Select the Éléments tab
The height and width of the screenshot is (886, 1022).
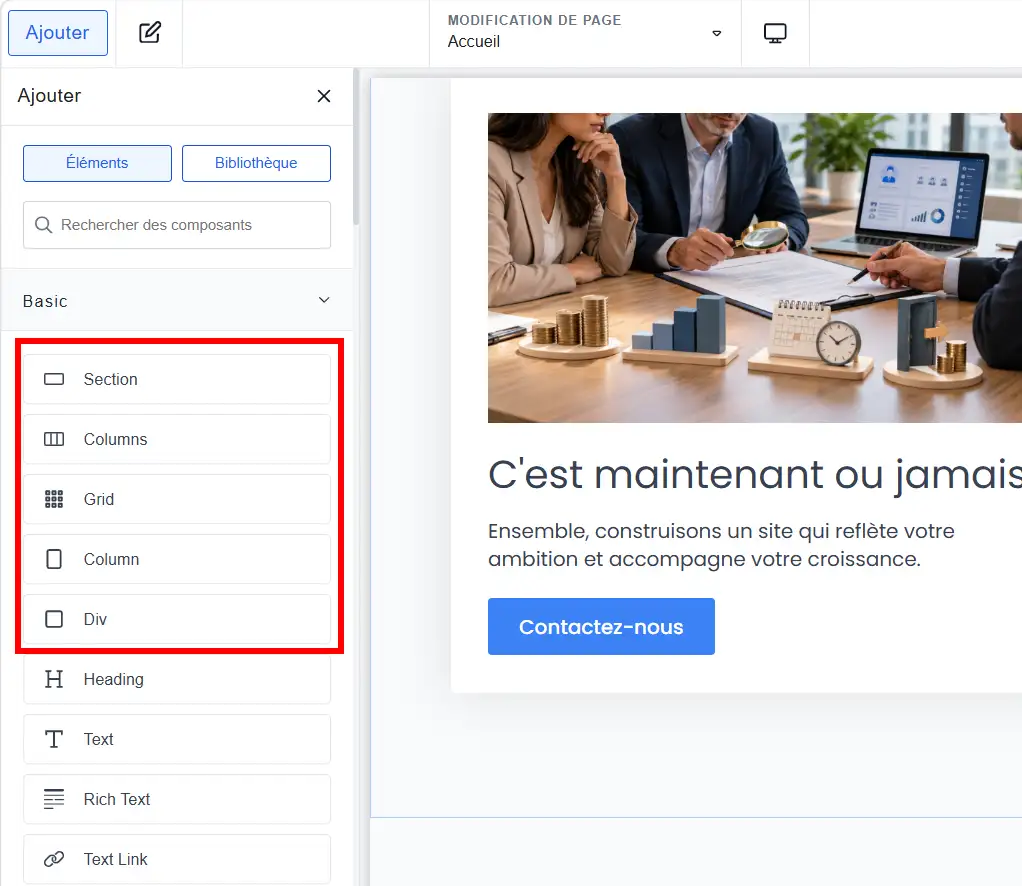pos(97,163)
